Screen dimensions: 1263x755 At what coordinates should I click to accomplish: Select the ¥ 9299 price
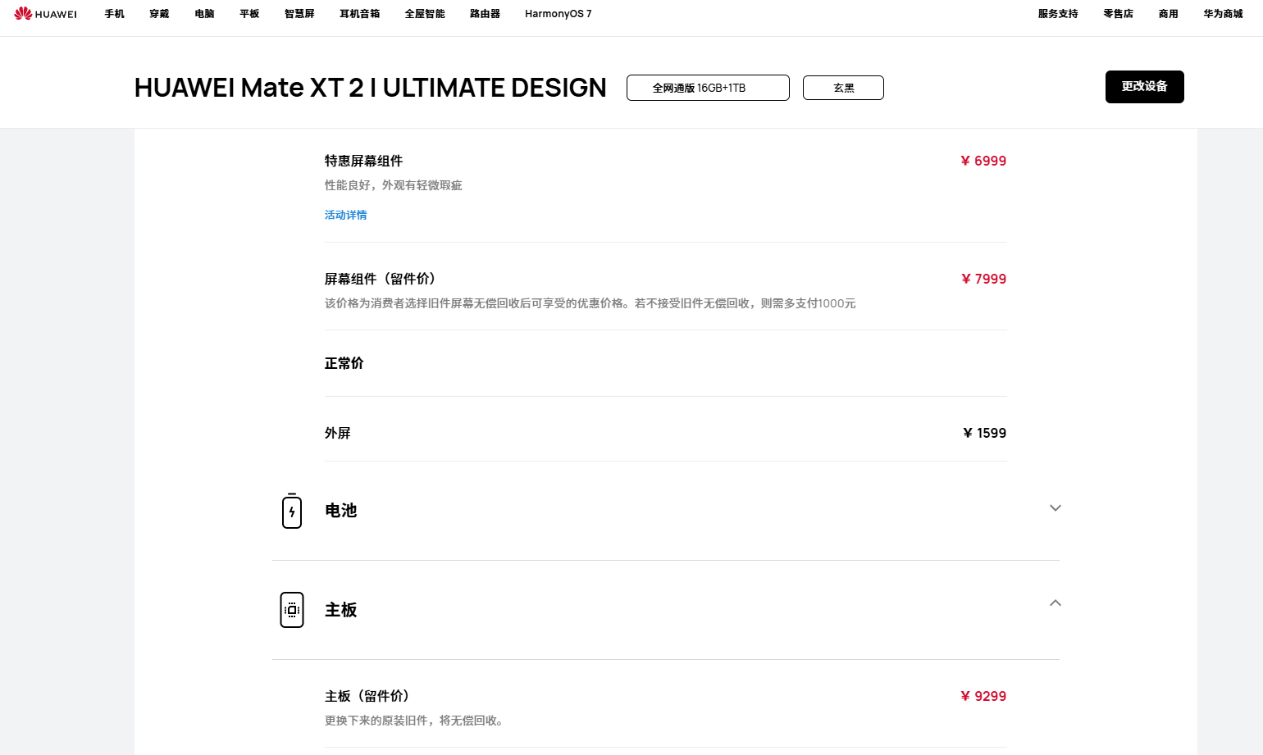(x=983, y=696)
